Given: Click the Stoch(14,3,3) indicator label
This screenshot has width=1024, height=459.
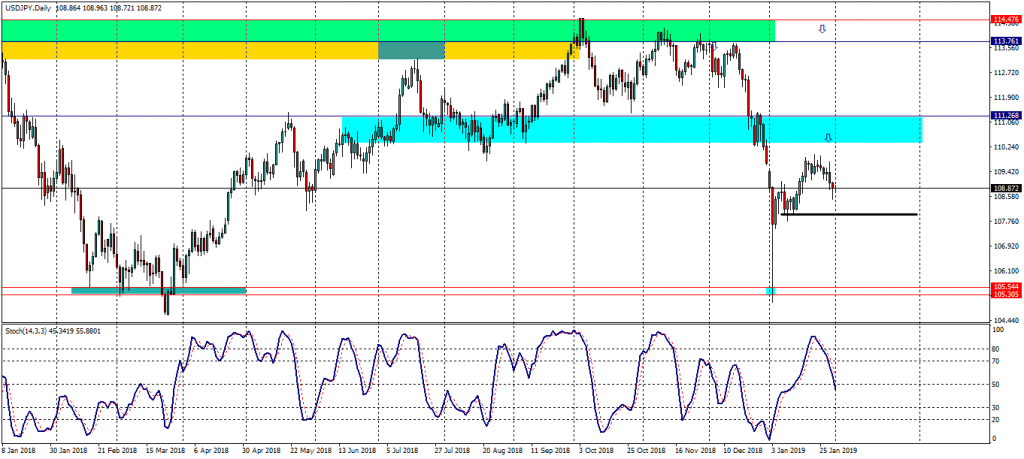Looking at the screenshot, I should click(x=27, y=330).
